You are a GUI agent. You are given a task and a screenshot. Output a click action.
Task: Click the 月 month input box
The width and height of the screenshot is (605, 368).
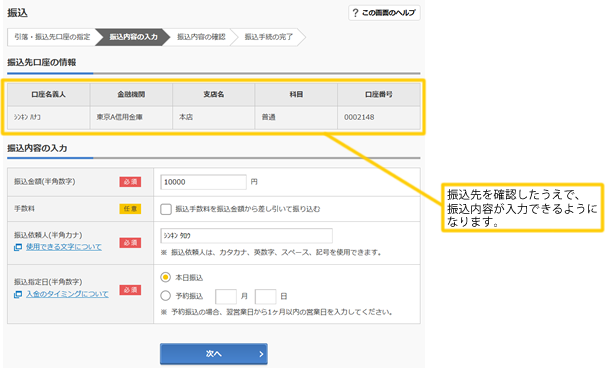[x=226, y=297]
